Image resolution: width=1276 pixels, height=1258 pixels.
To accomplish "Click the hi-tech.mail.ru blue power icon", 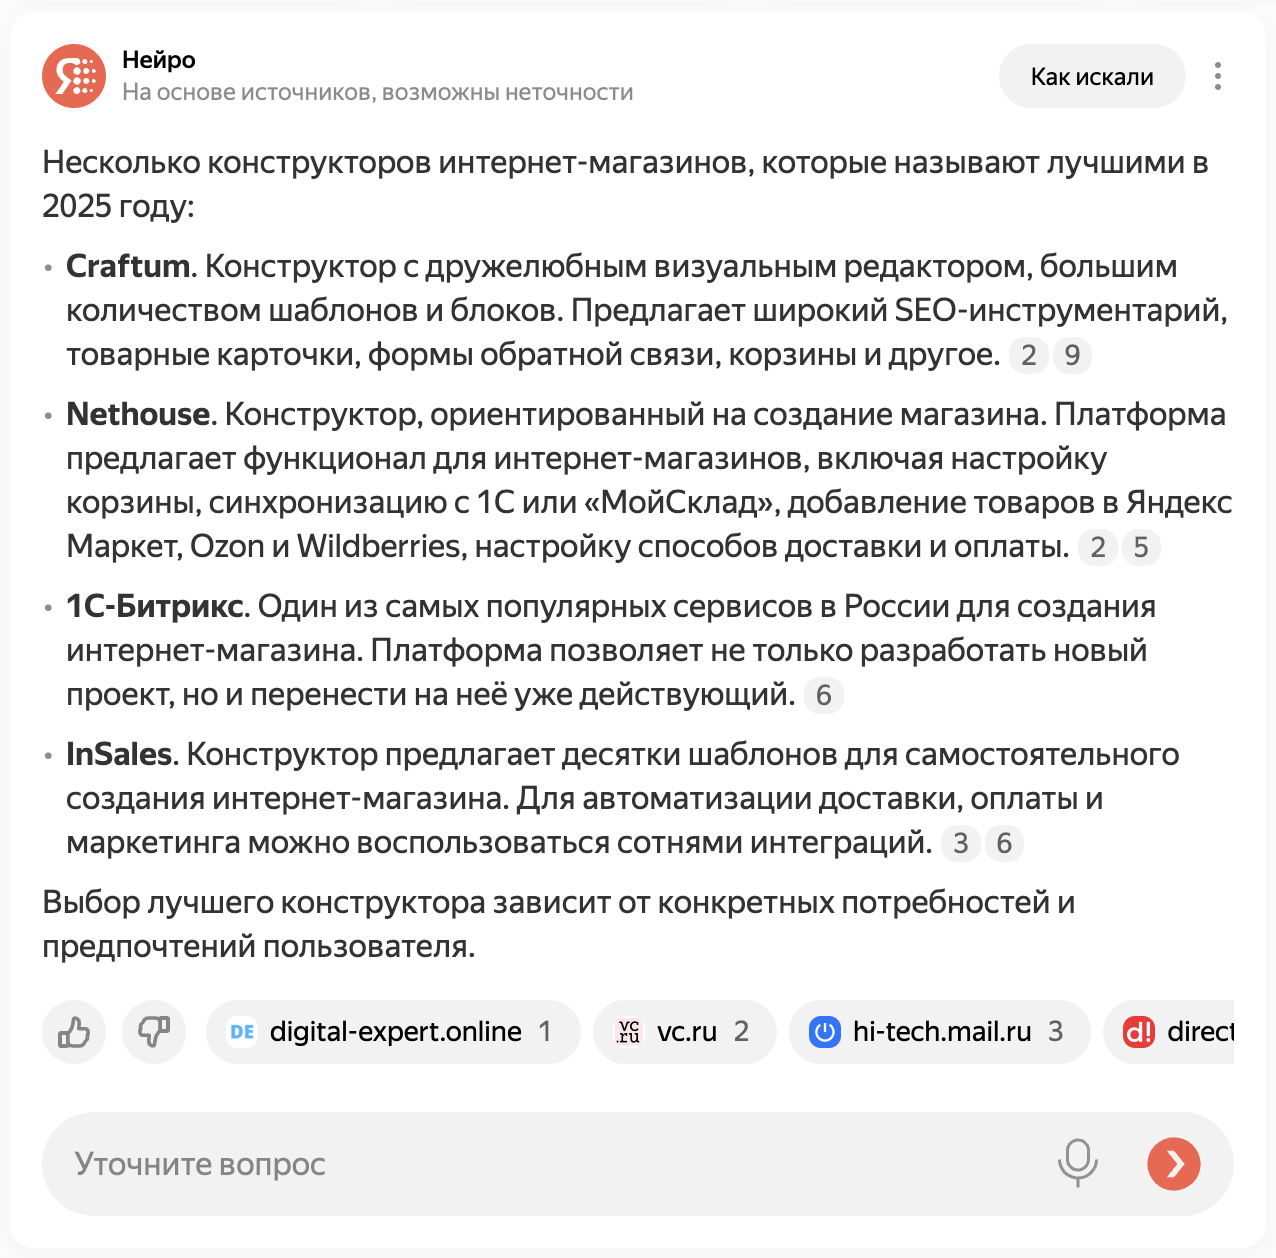I will coord(825,1032).
